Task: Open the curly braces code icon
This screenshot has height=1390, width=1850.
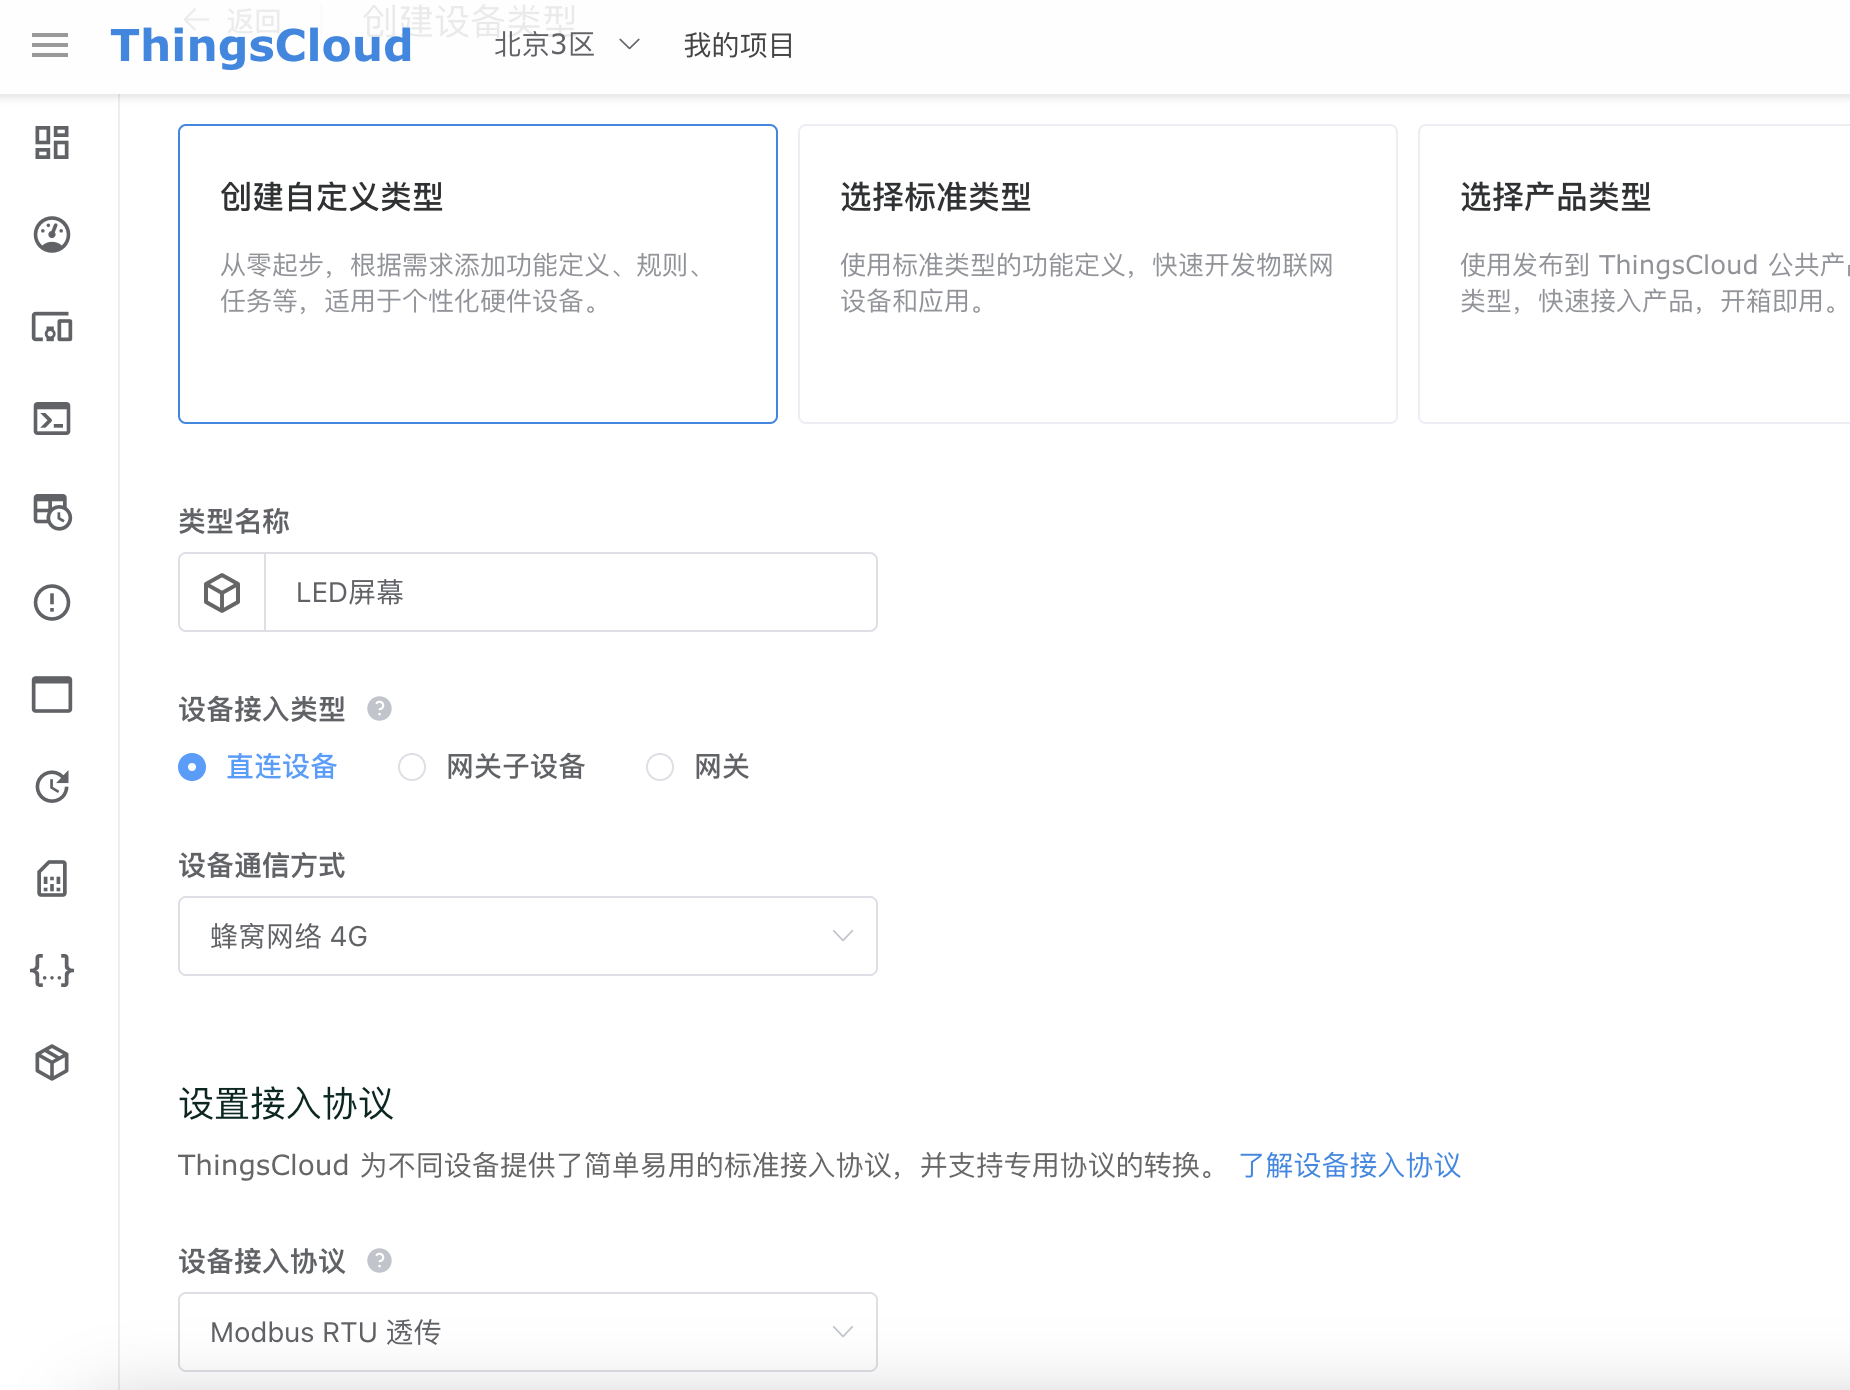Action: [x=52, y=970]
